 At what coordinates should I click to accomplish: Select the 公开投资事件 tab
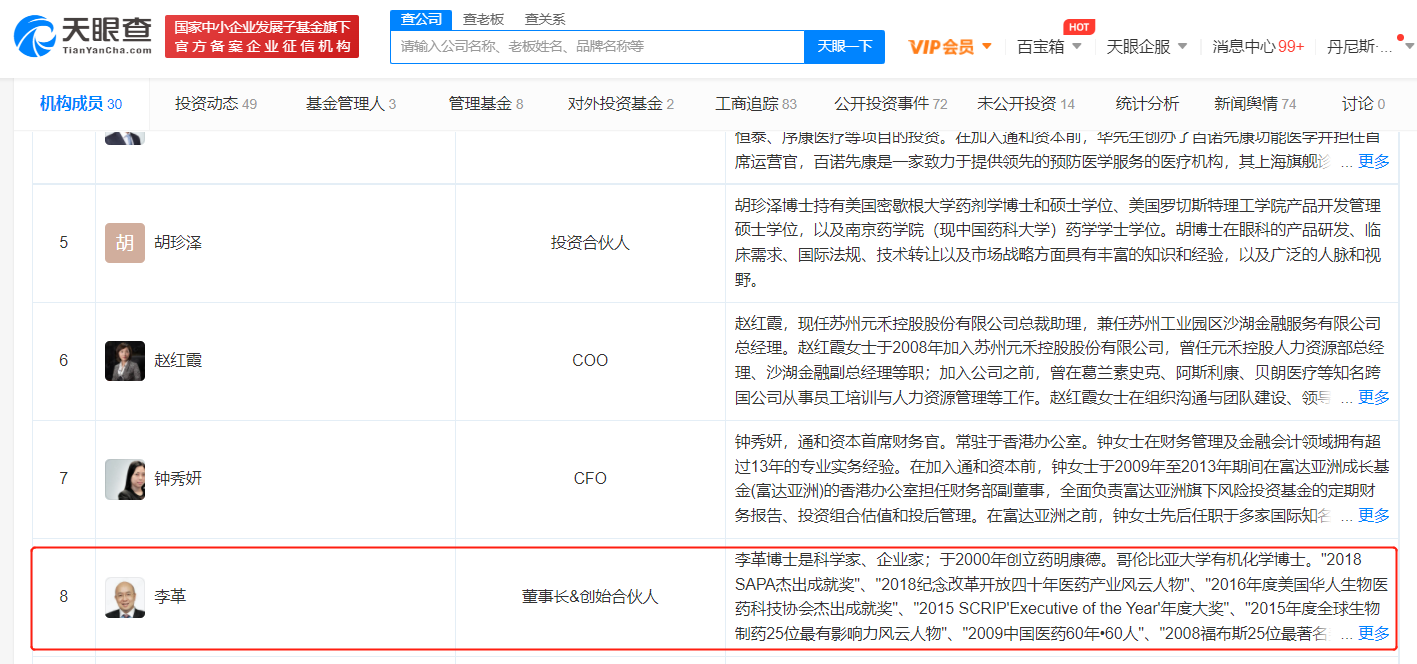(x=890, y=104)
